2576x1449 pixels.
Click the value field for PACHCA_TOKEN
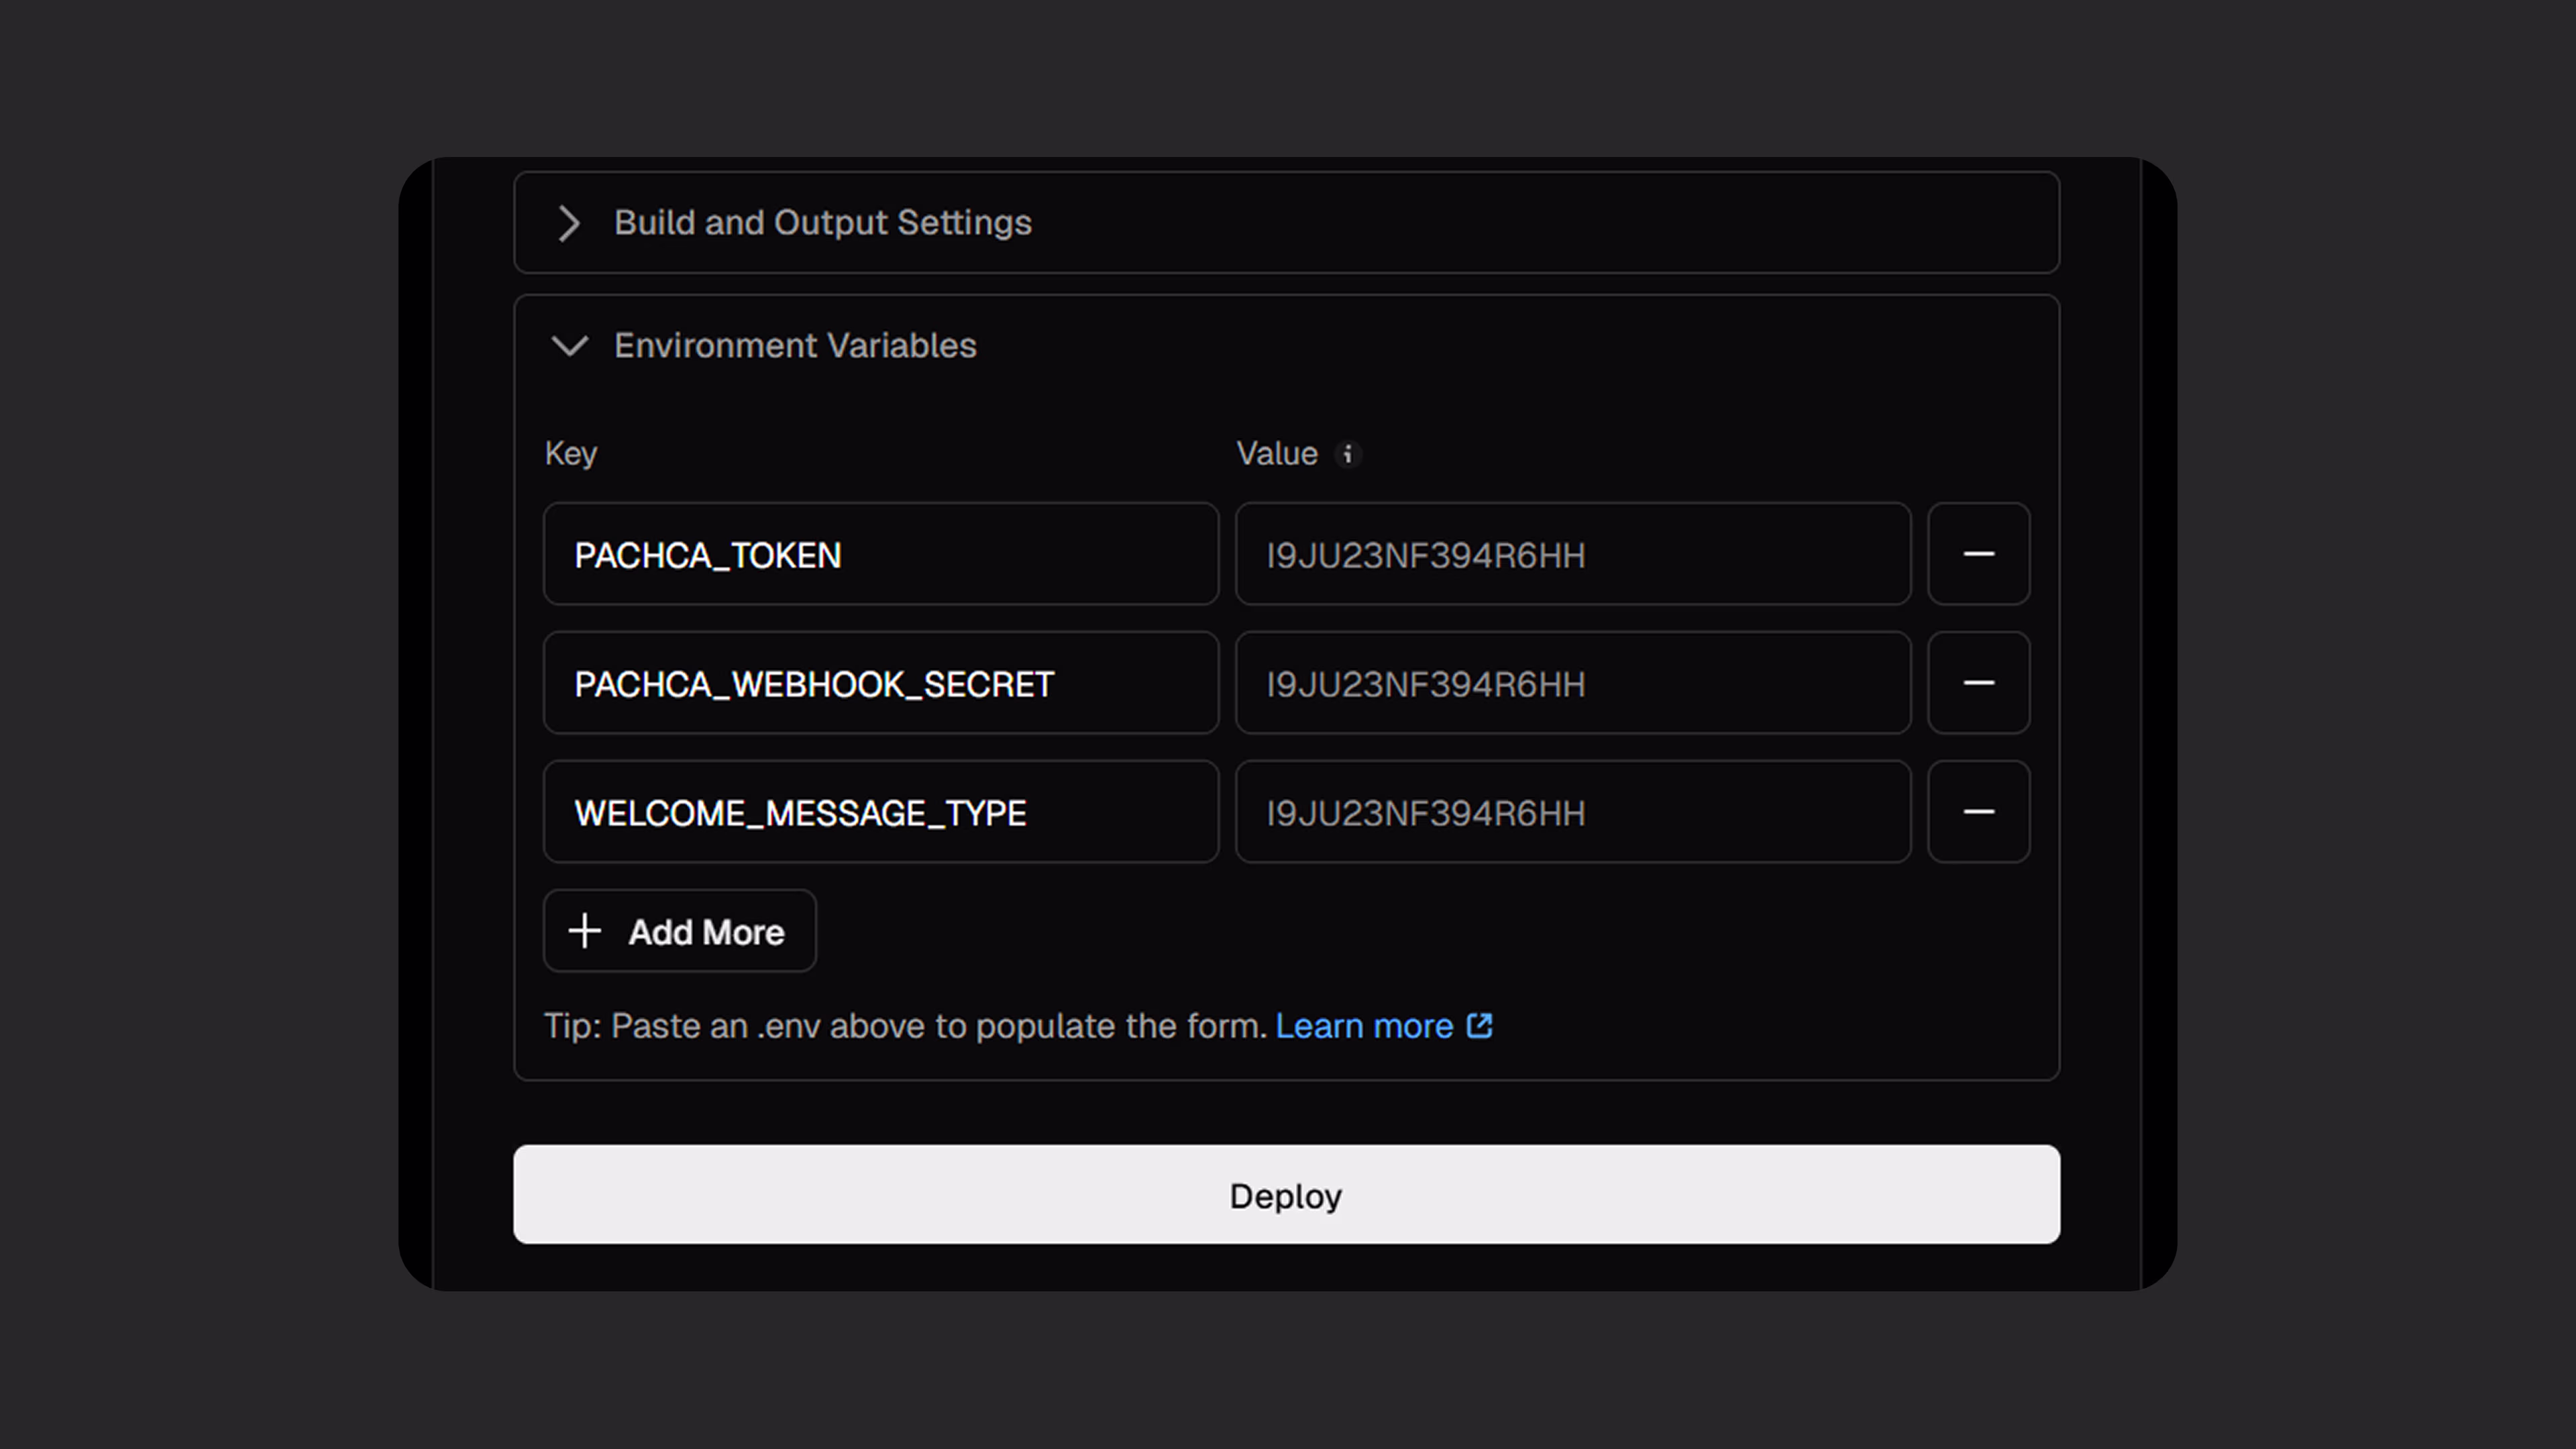pos(1572,554)
